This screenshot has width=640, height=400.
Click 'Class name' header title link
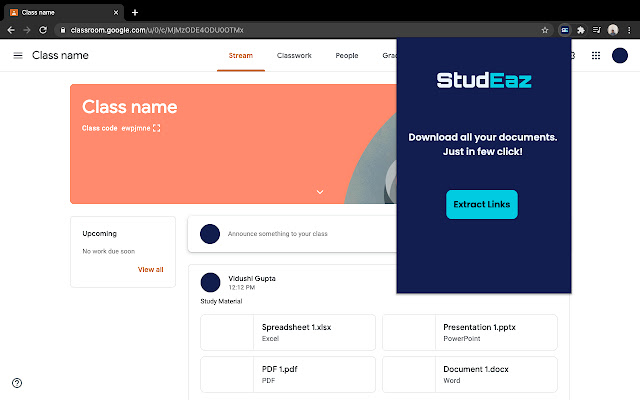[60, 56]
